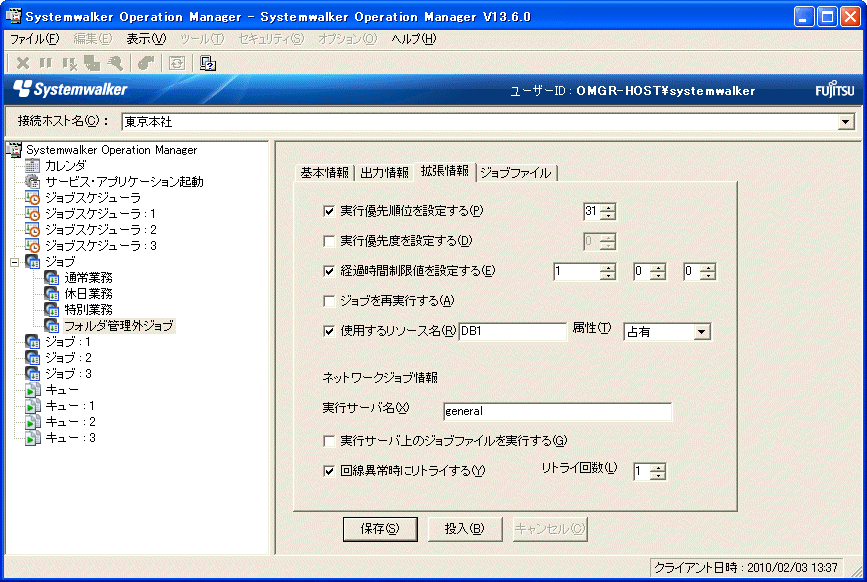Click the キャンセル(C) button

coord(550,529)
